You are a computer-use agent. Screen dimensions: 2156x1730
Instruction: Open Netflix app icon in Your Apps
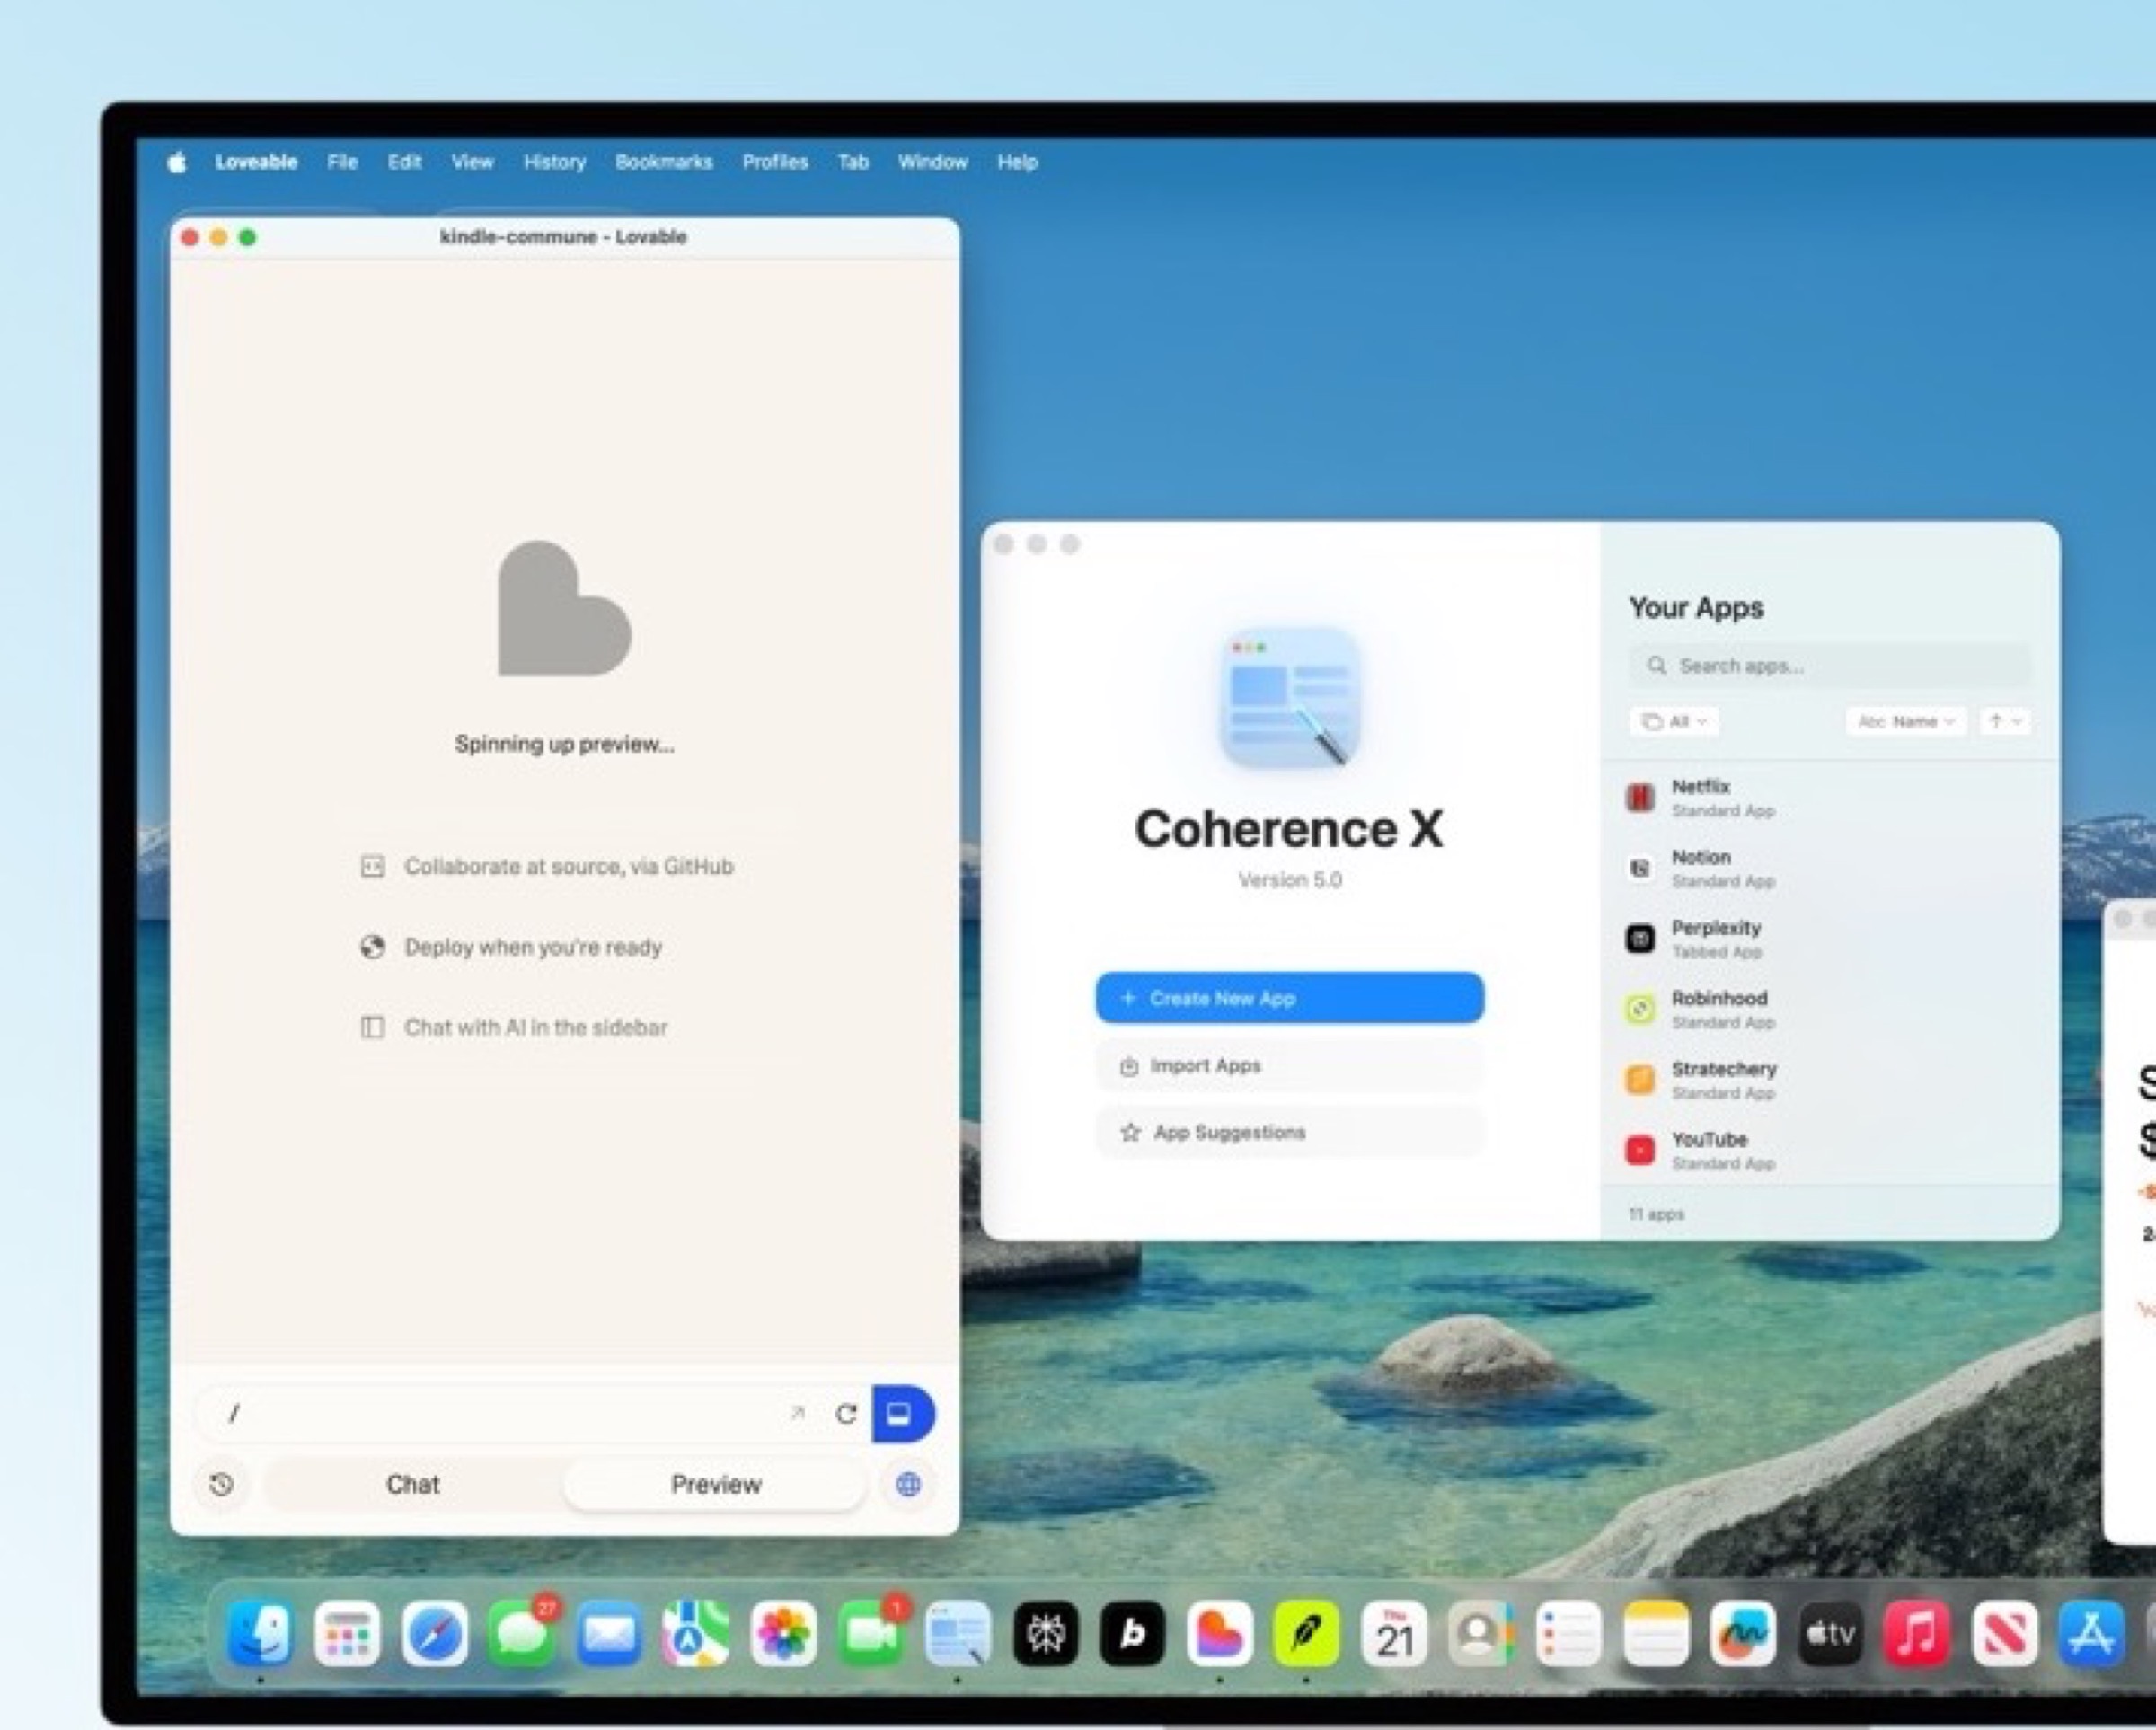click(x=1640, y=797)
